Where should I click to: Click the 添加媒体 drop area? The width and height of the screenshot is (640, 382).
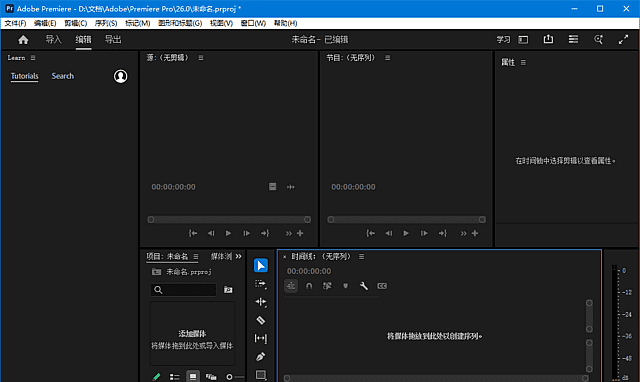point(192,333)
